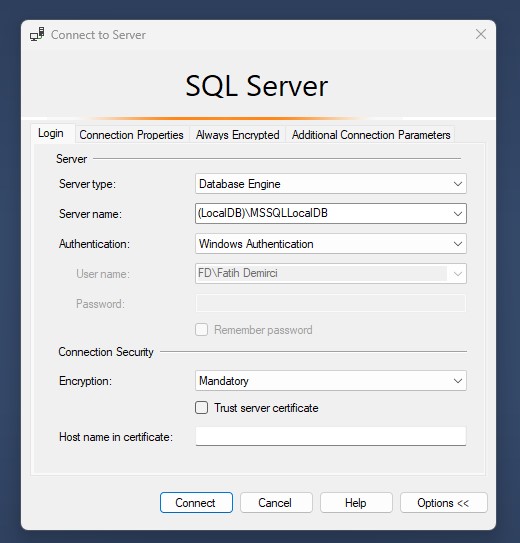The image size is (520, 543).
Task: Enable the Trust server certificate checkbox
Action: pos(201,408)
